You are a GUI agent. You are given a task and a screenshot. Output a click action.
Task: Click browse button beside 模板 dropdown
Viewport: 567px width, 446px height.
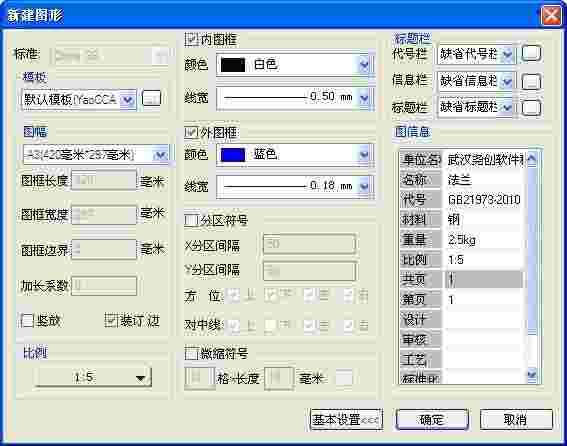[151, 98]
